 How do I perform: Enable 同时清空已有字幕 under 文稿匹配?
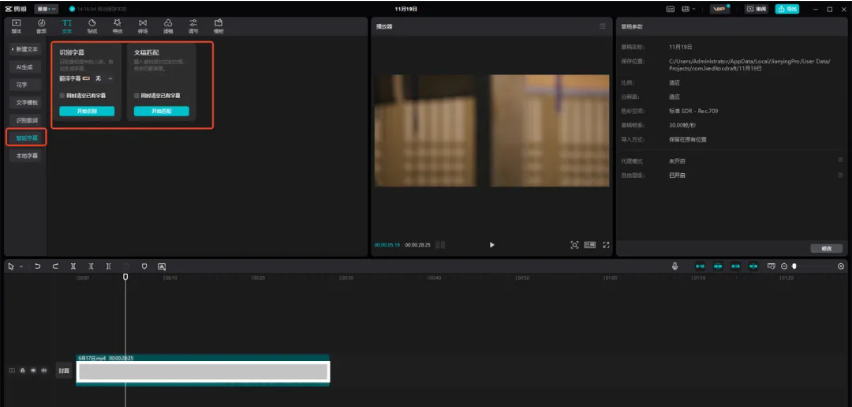tap(137, 95)
